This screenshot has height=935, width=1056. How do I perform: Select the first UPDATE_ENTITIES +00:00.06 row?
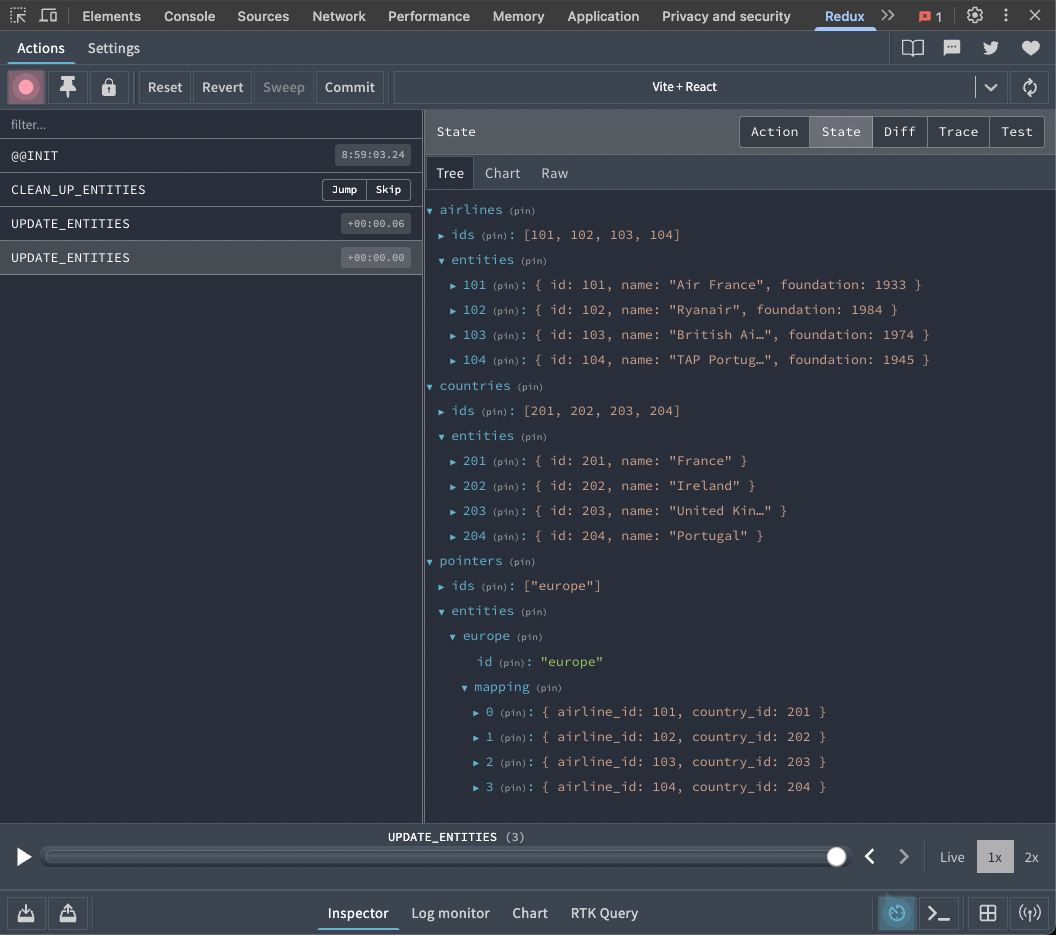[211, 224]
